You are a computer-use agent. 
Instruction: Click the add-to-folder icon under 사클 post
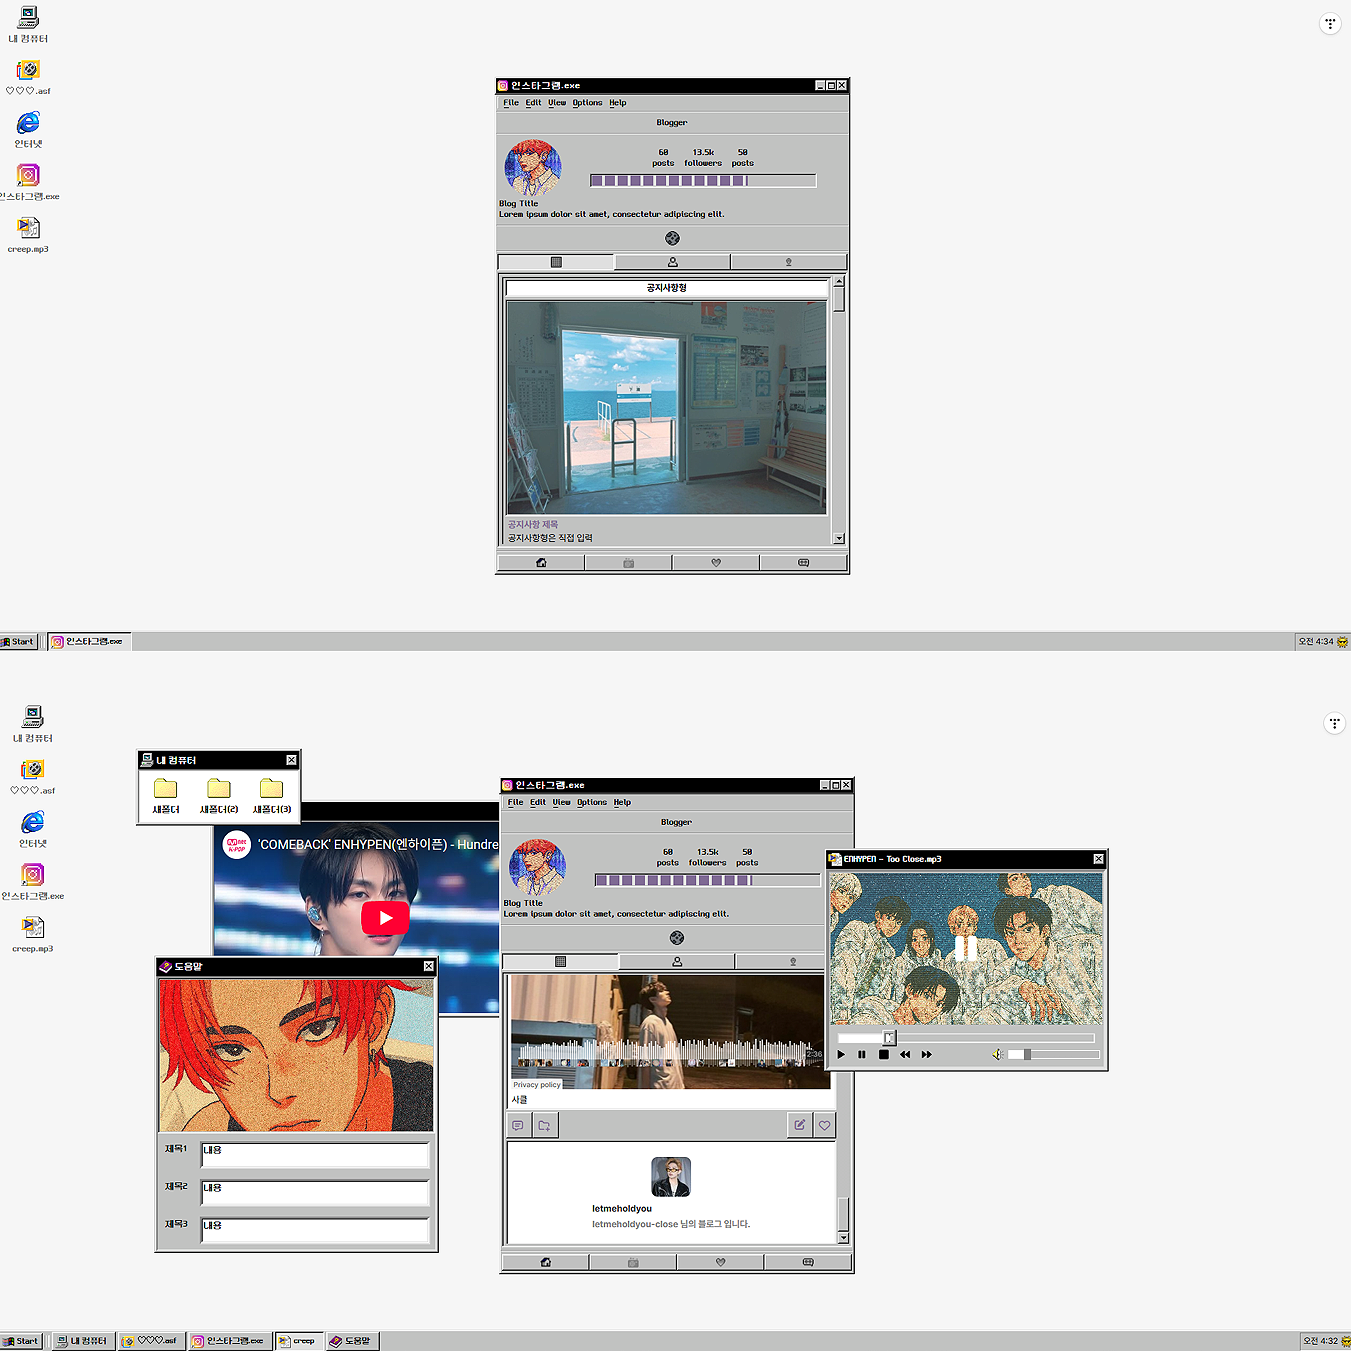[545, 1125]
